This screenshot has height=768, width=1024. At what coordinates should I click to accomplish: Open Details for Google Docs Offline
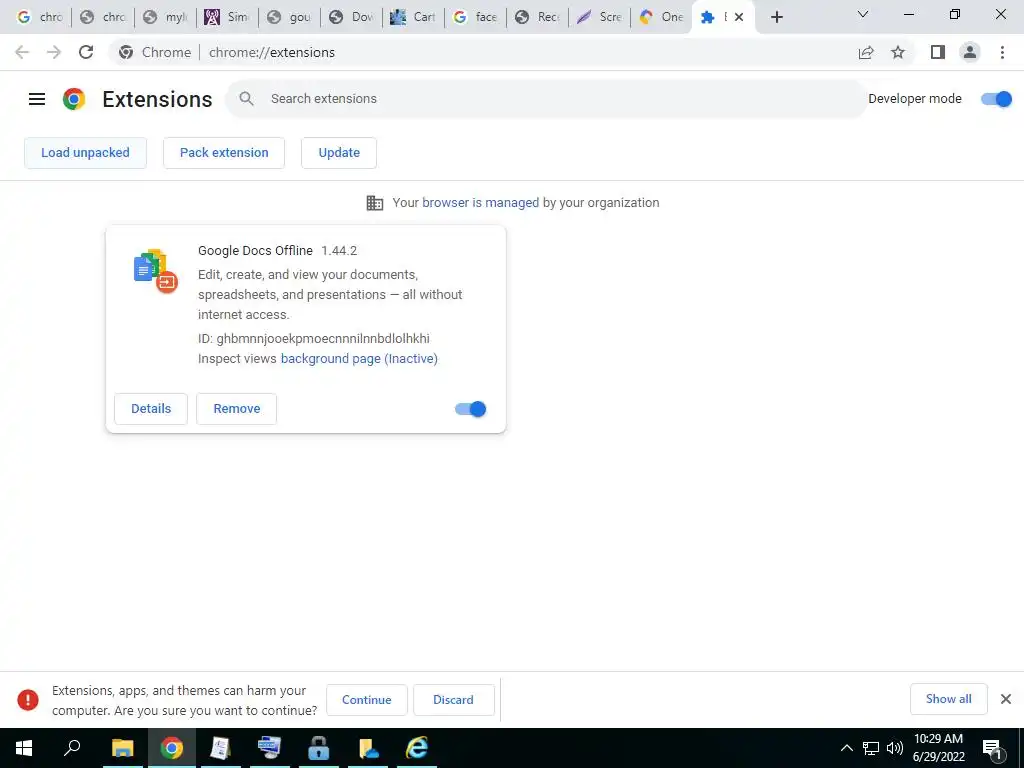click(x=151, y=409)
